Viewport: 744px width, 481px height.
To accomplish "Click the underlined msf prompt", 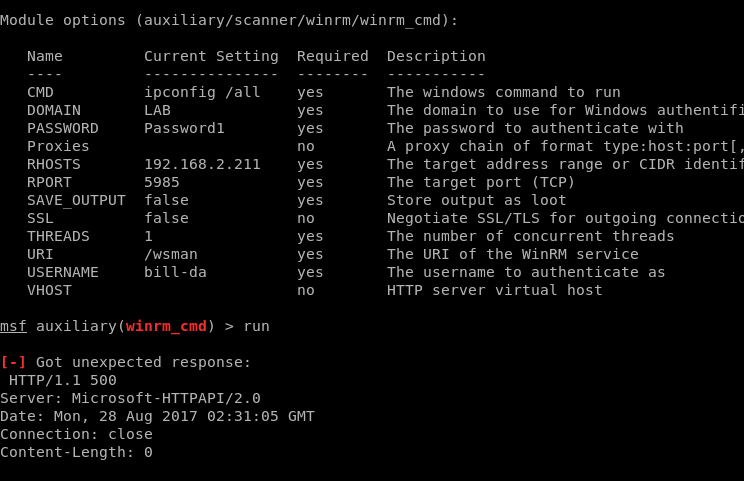I will [x=13, y=327].
